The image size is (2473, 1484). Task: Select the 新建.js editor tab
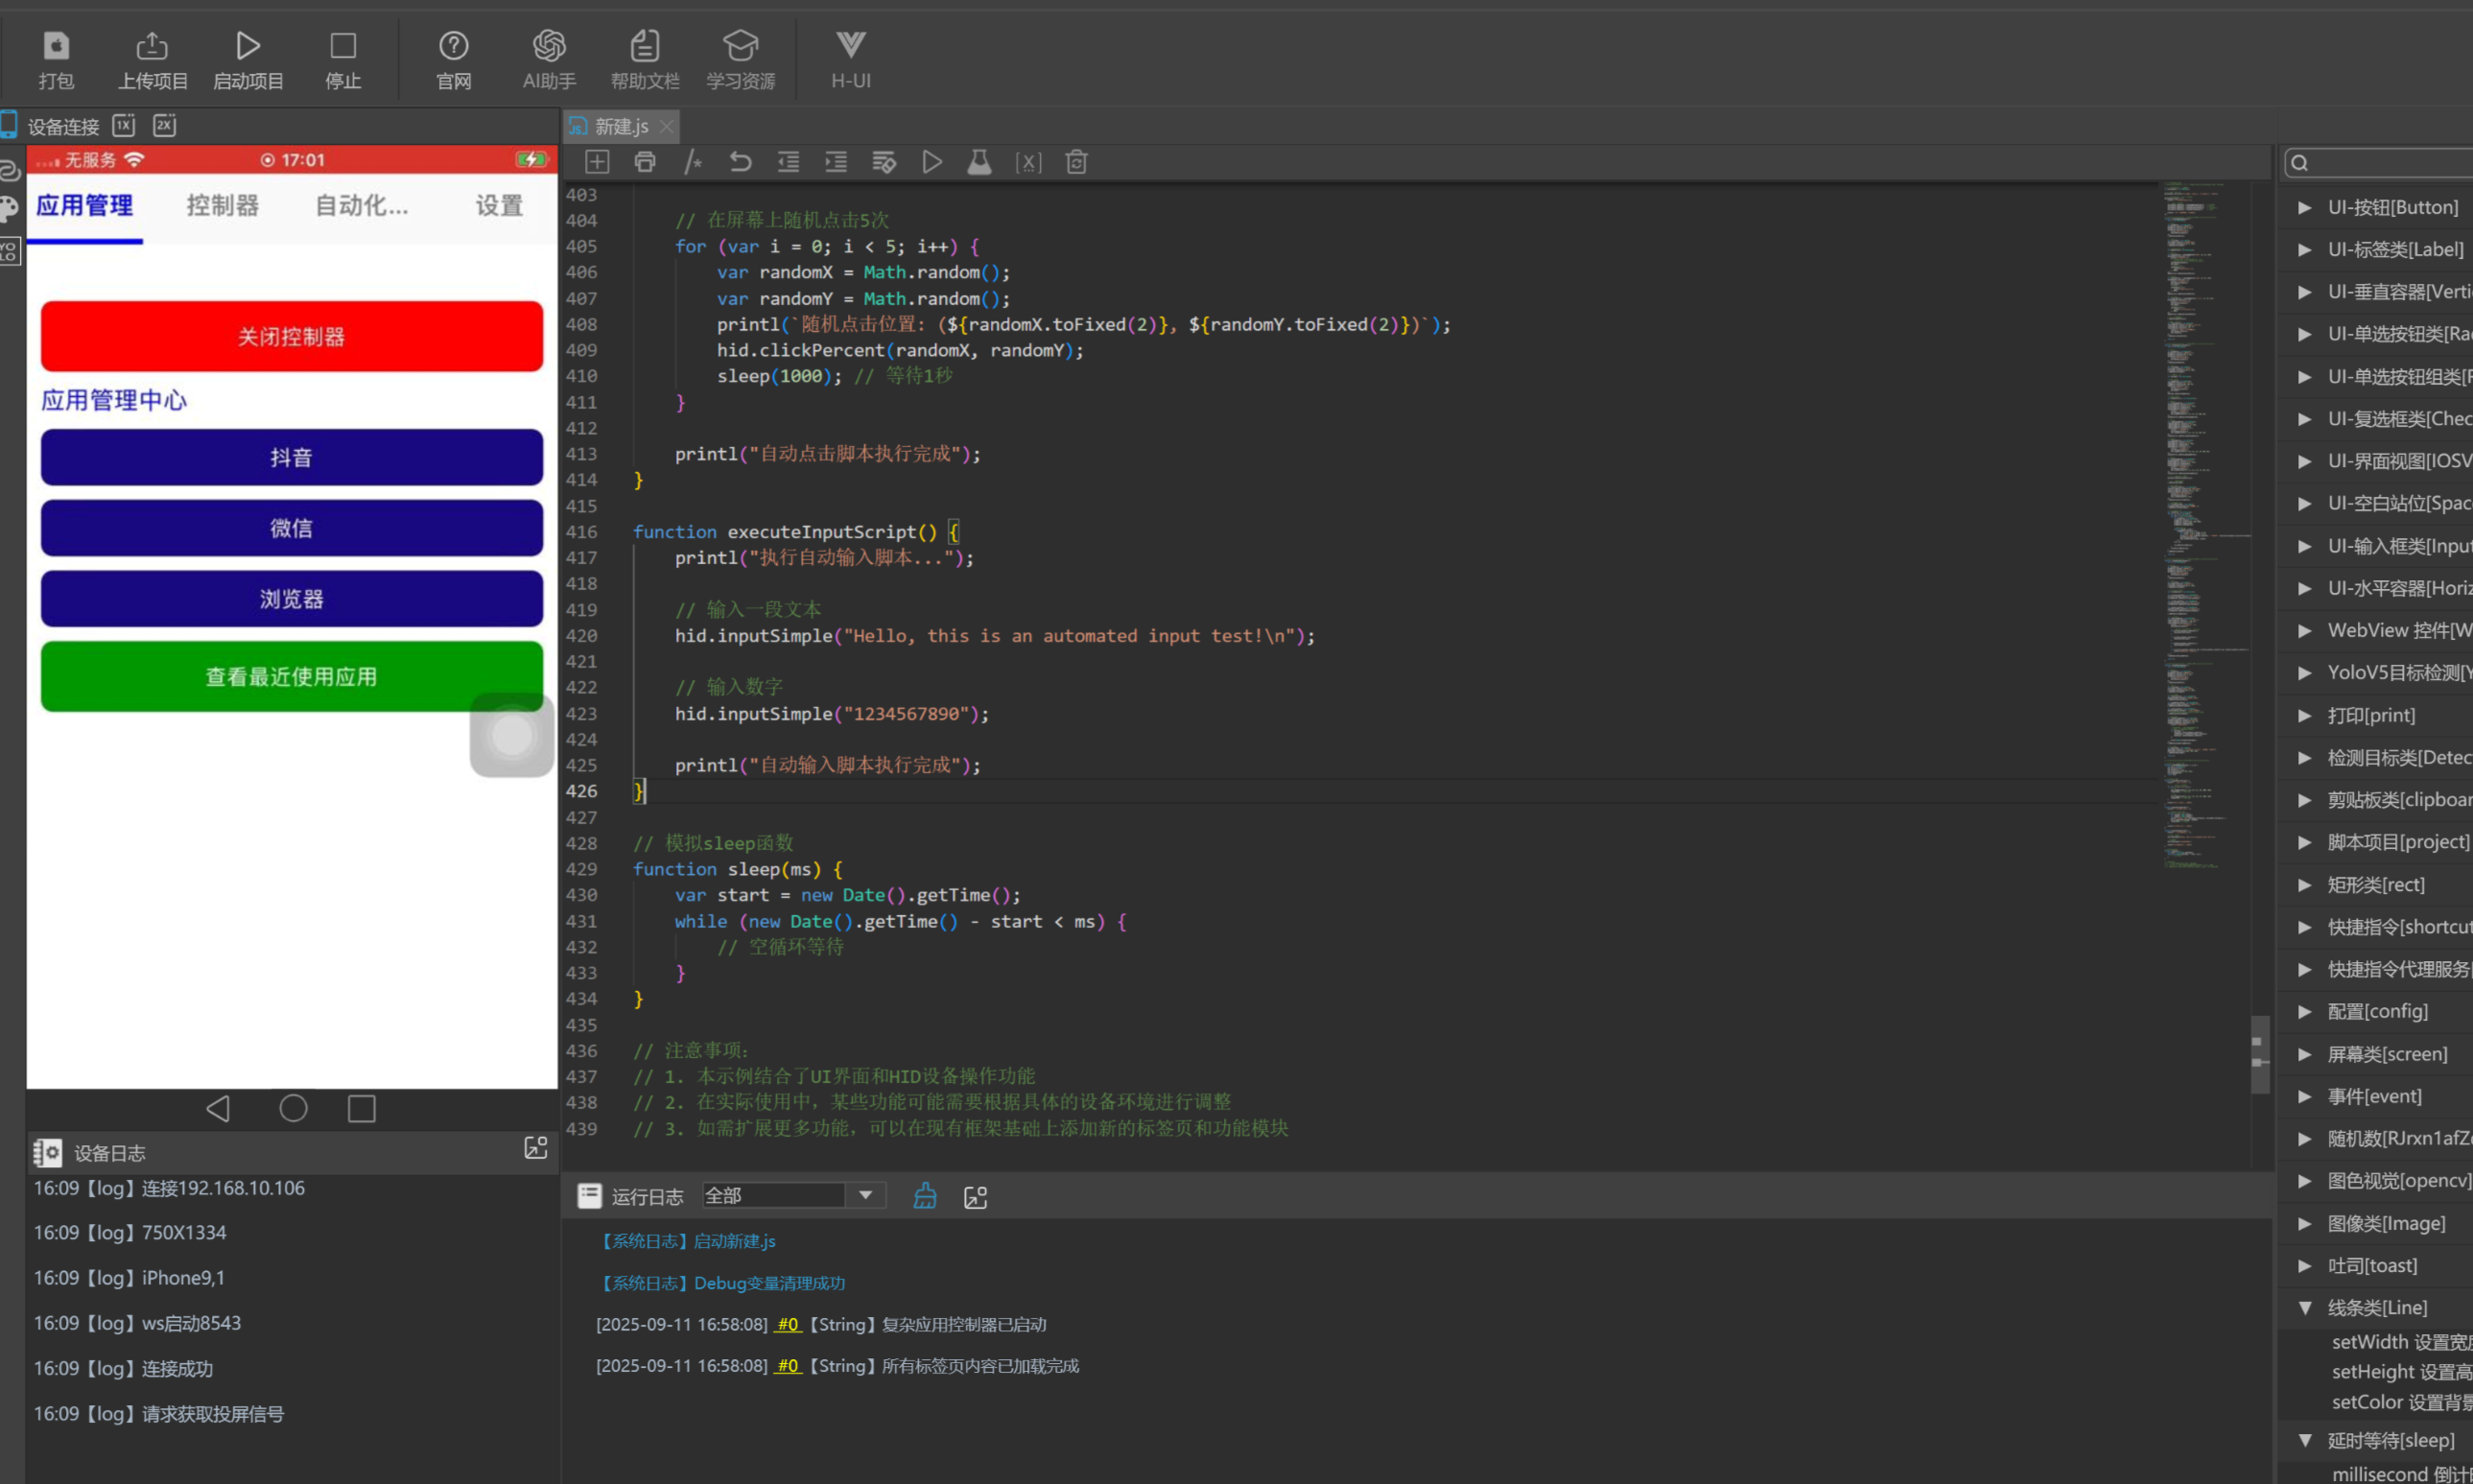[621, 127]
